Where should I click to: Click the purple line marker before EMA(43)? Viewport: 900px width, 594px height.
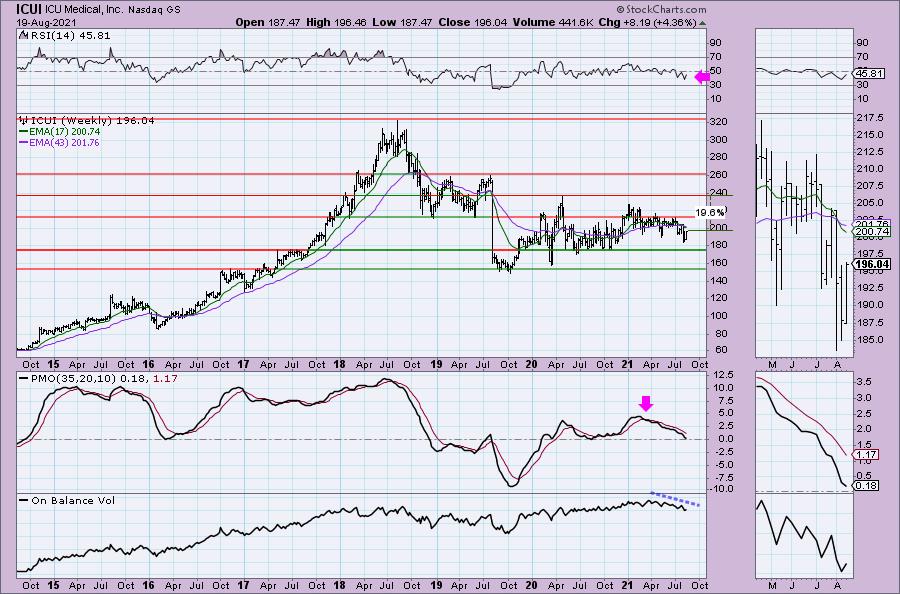[24, 142]
